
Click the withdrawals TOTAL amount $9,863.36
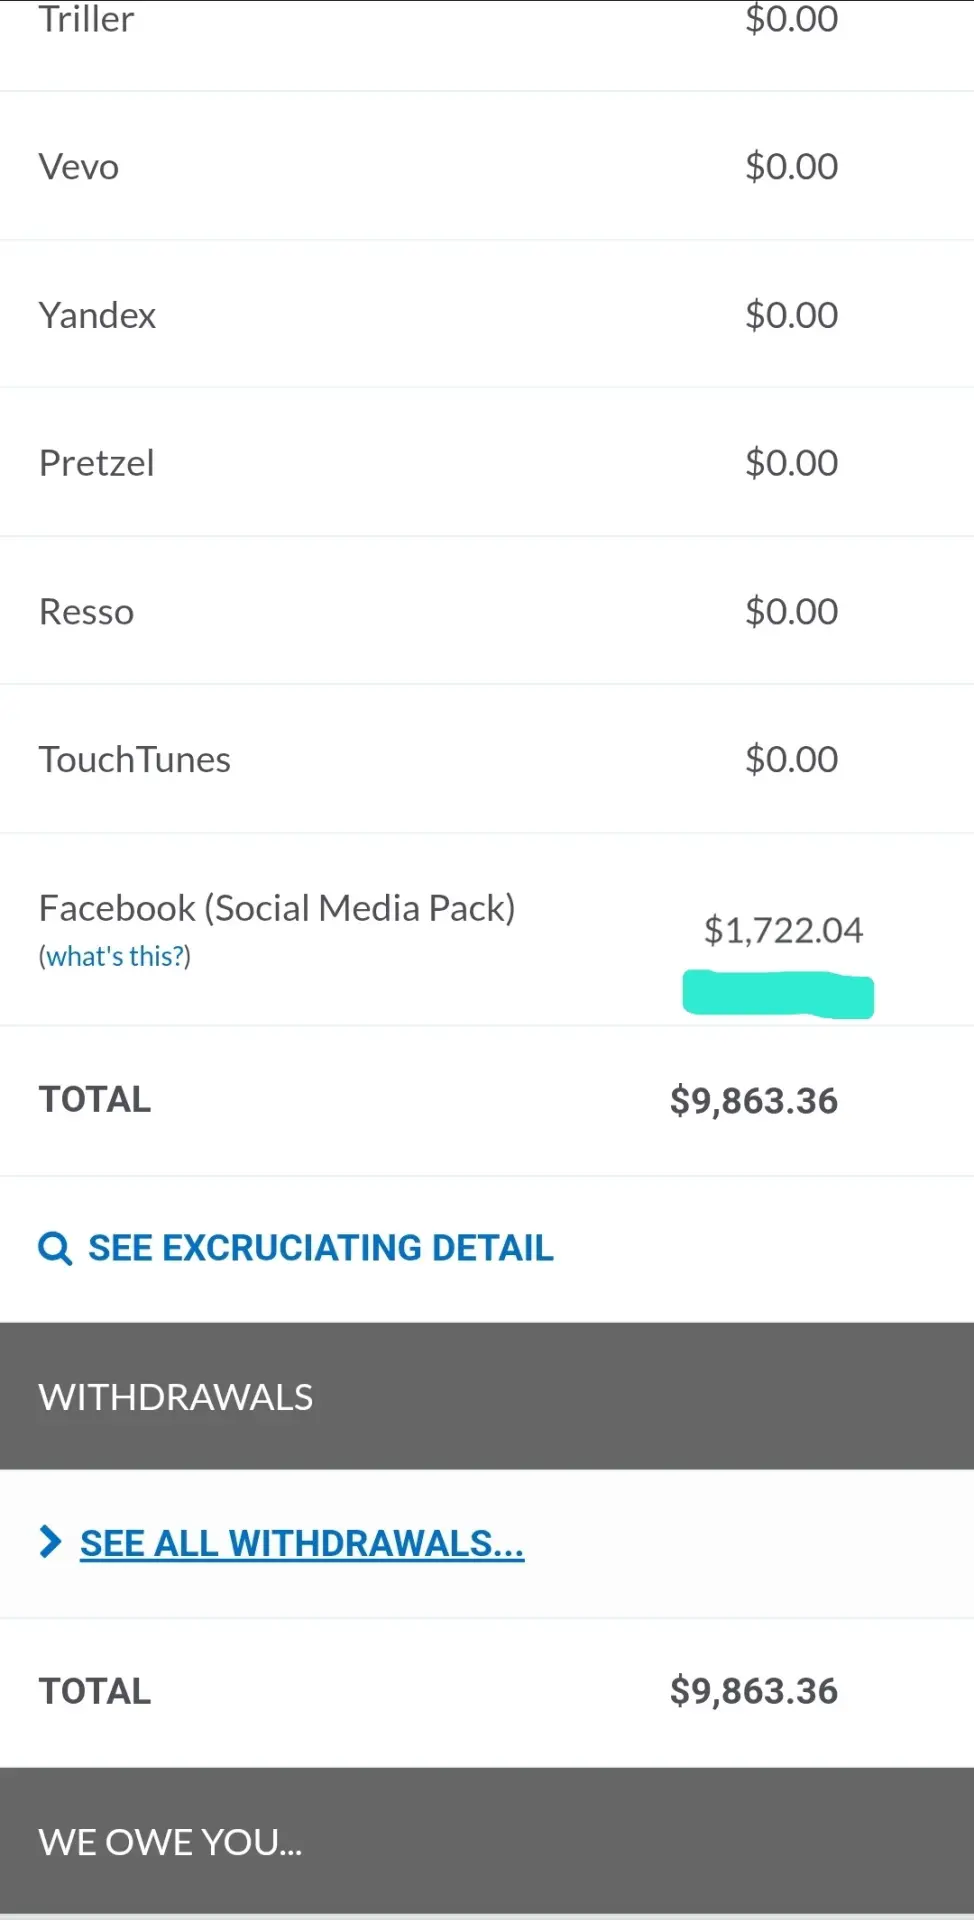754,1691
